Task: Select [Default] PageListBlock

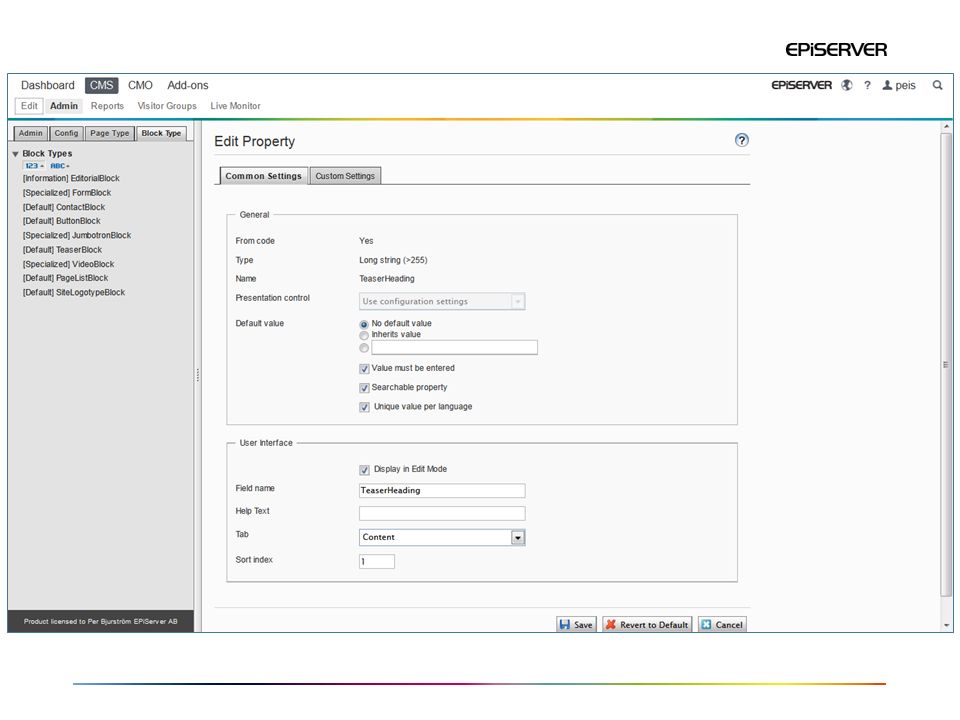Action: (65, 278)
